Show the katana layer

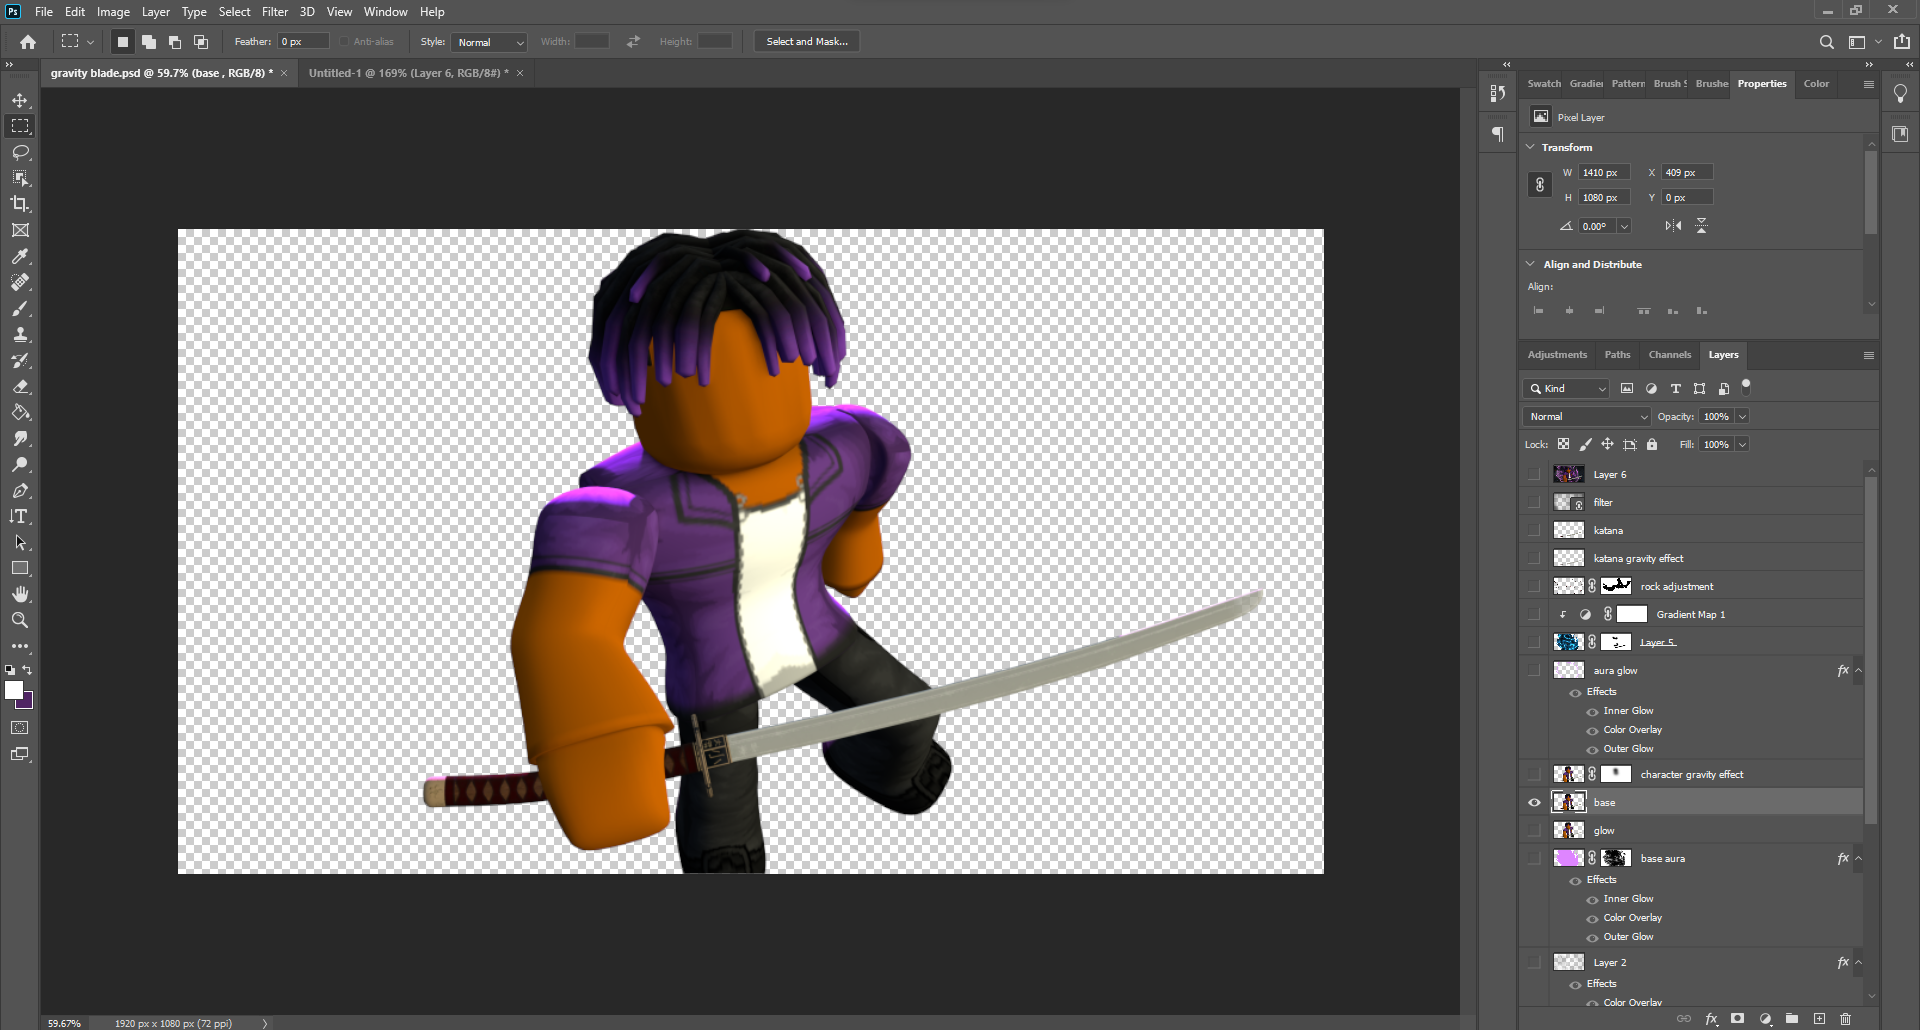pos(1534,530)
